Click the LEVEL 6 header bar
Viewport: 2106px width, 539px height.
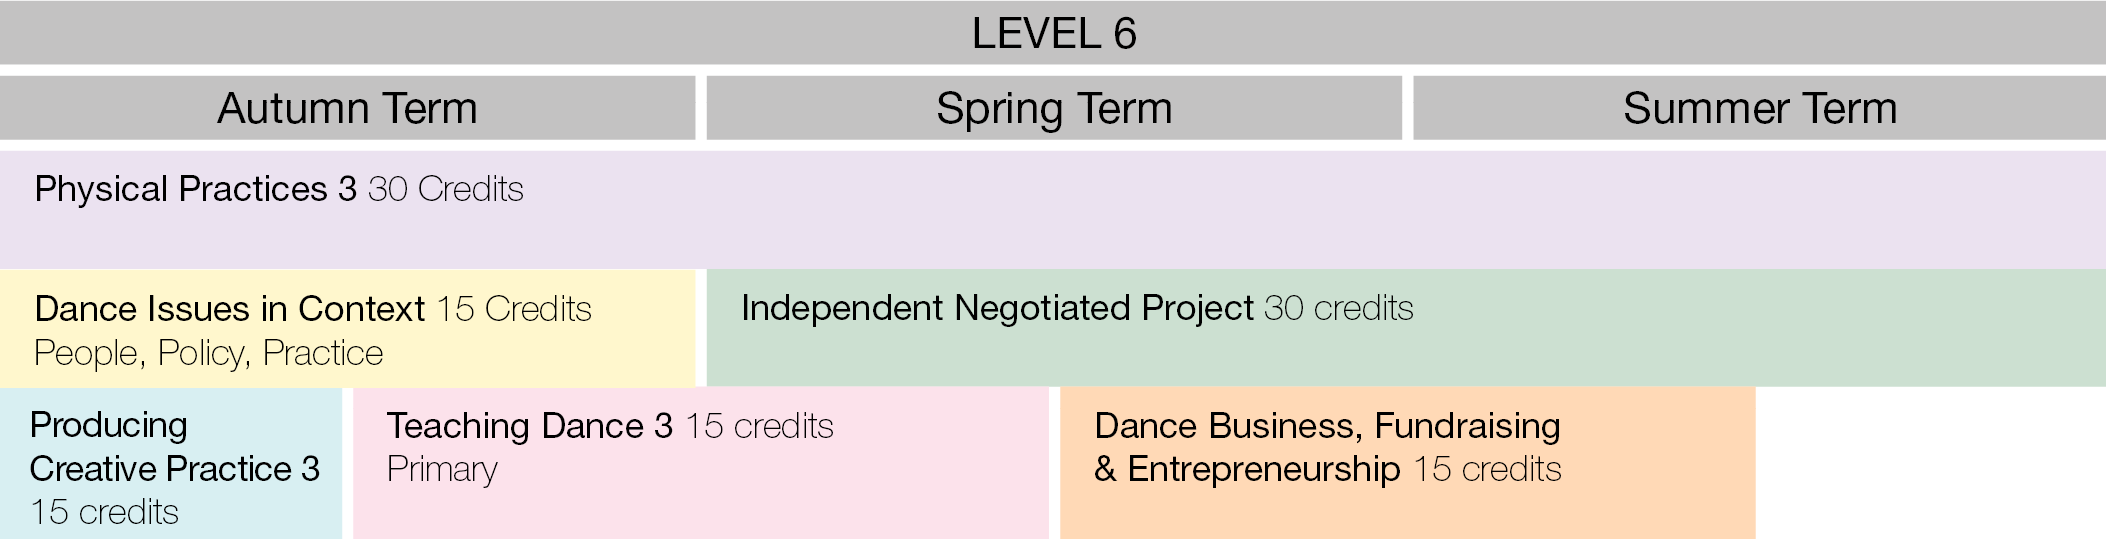point(1053,33)
